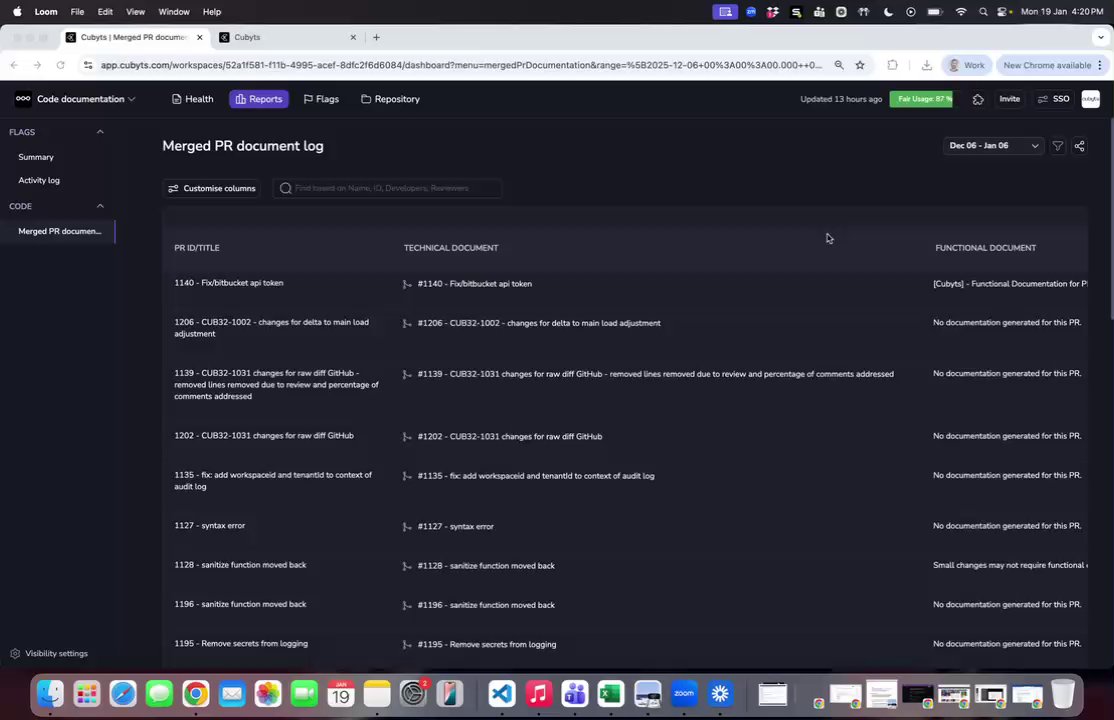Screen dimensions: 1114x720
Task: Open Microsoft Teams in the Dock
Action: click(x=575, y=694)
